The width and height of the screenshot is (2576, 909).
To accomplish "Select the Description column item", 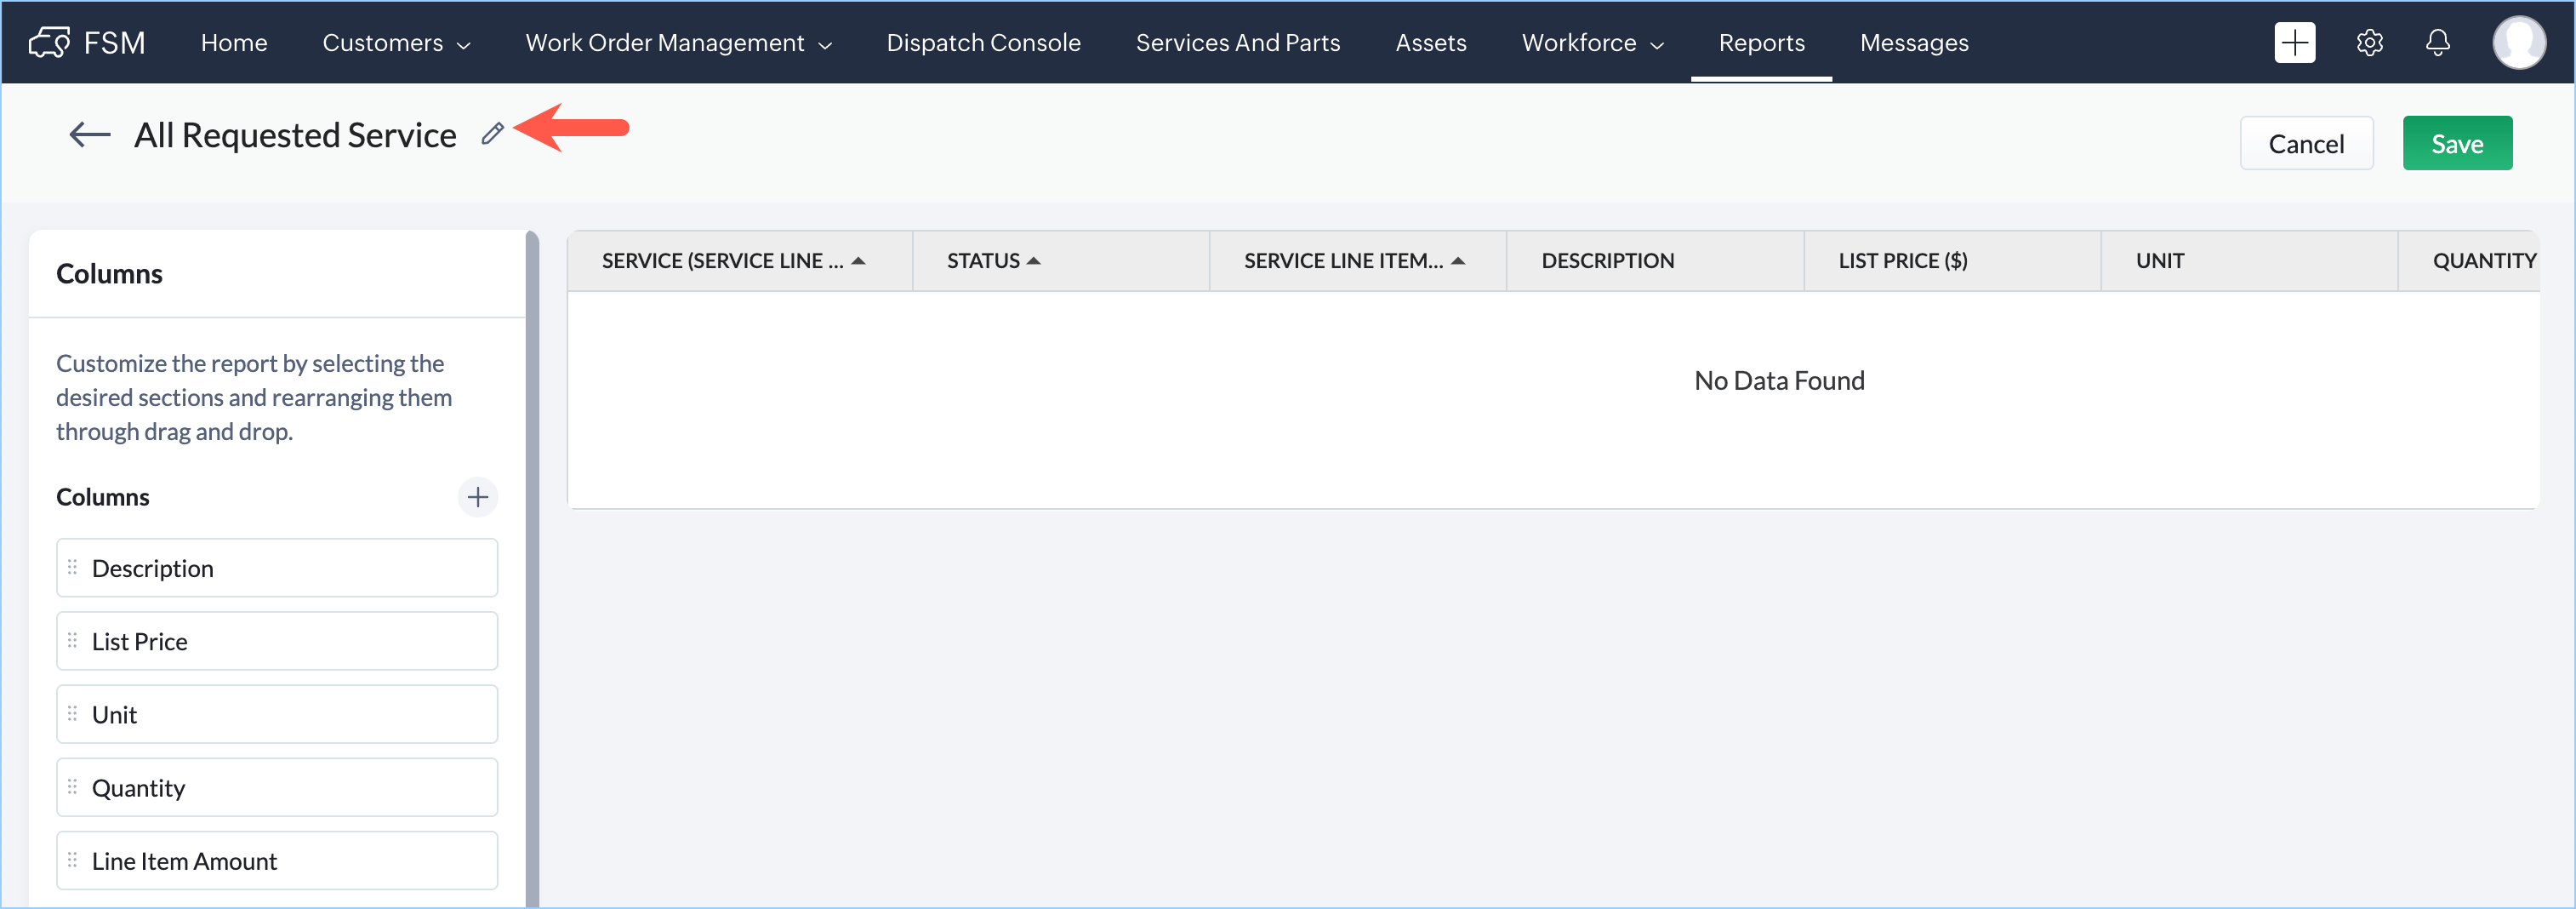I will click(277, 568).
